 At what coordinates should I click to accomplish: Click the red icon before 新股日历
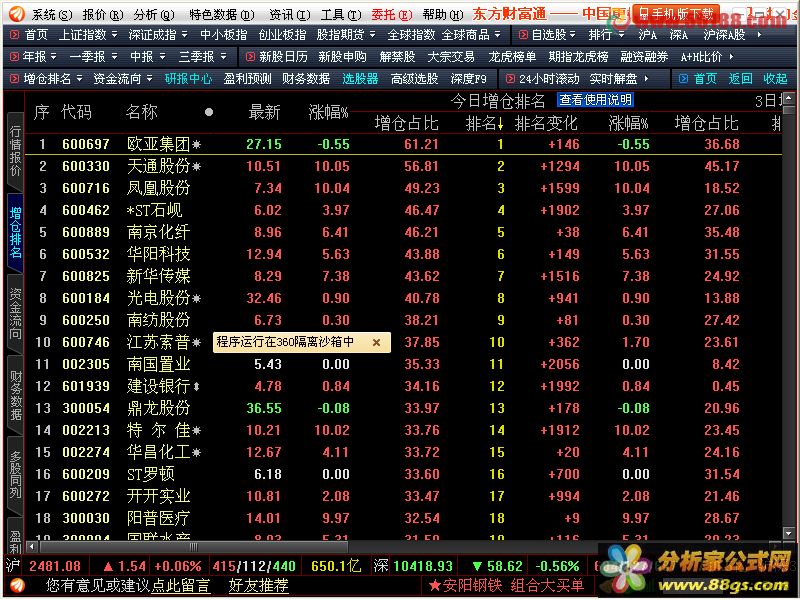pyautogui.click(x=250, y=56)
